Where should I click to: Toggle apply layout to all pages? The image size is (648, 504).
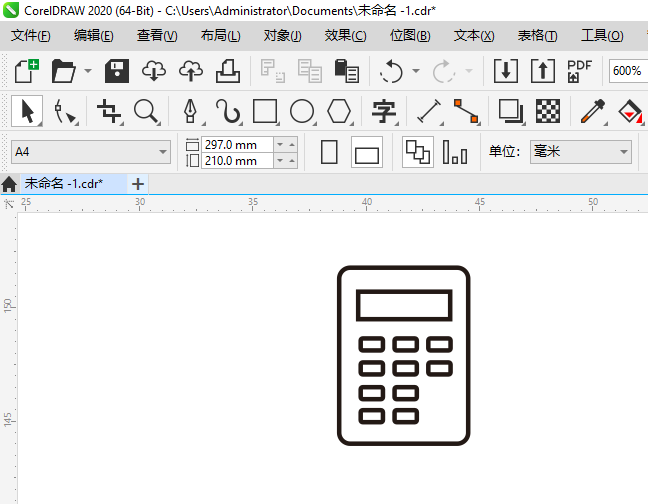418,152
